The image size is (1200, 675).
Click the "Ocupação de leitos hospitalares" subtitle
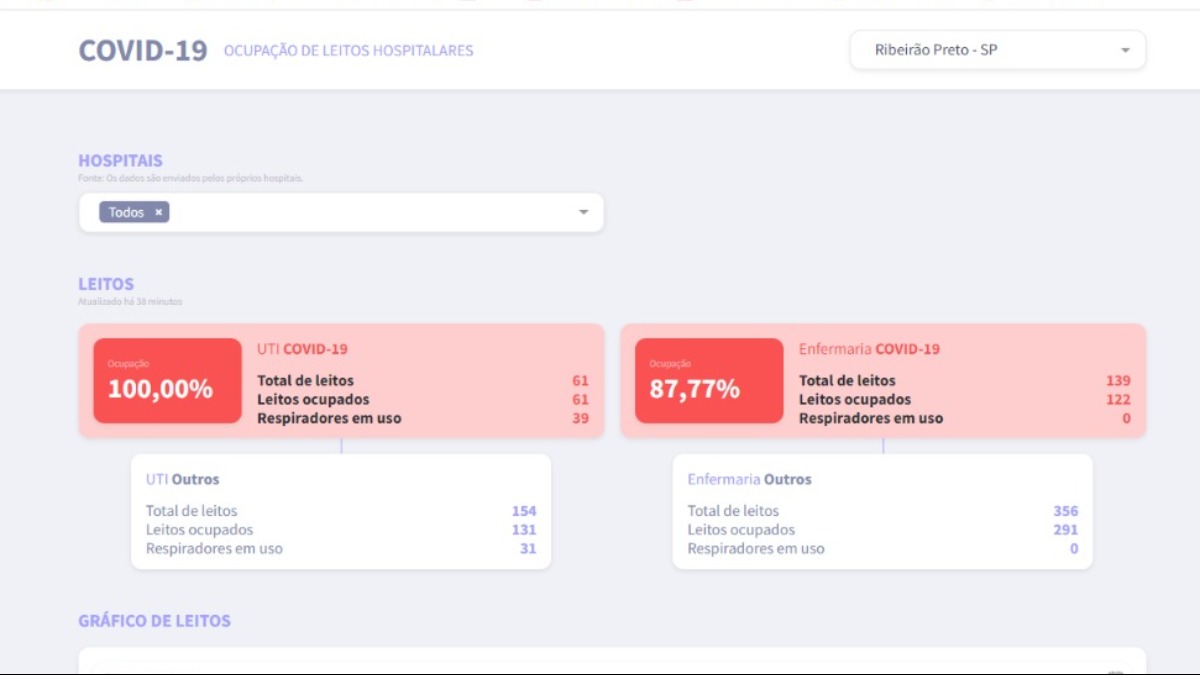tap(348, 50)
